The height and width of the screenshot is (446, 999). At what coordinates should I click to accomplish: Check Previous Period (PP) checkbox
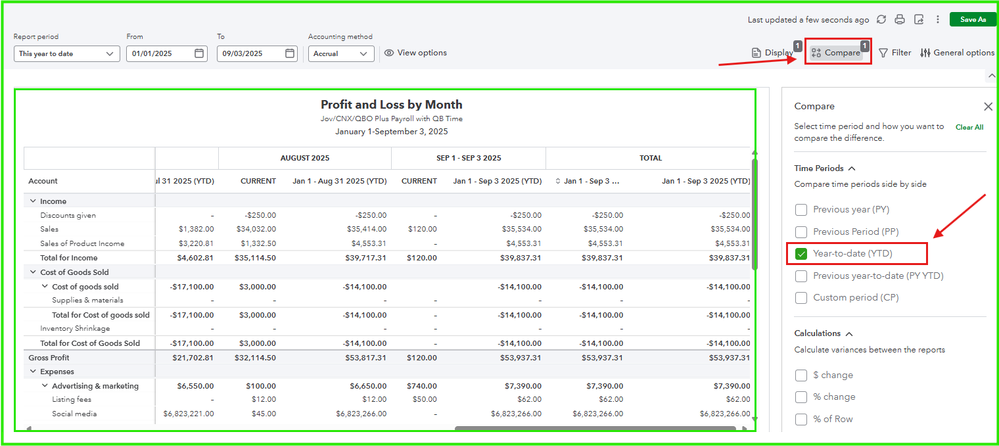pos(801,232)
